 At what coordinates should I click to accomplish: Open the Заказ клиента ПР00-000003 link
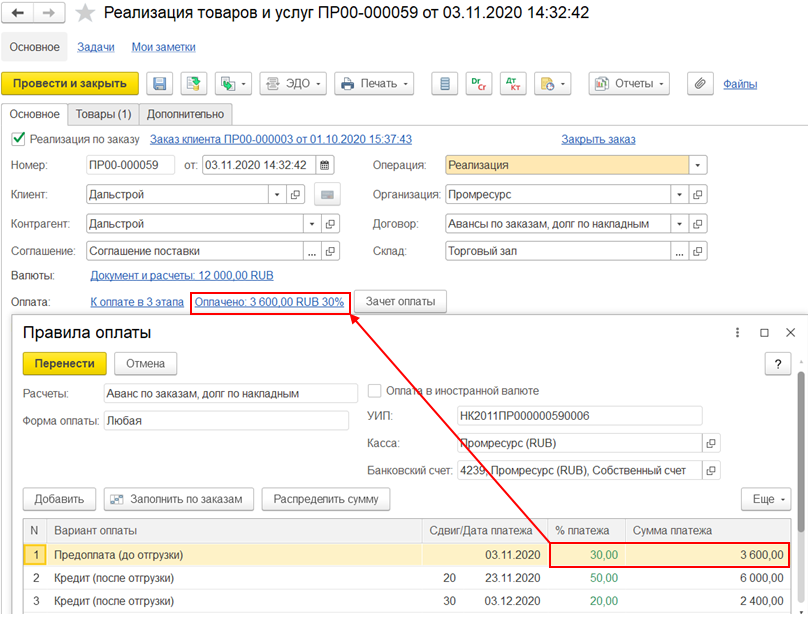[x=281, y=139]
